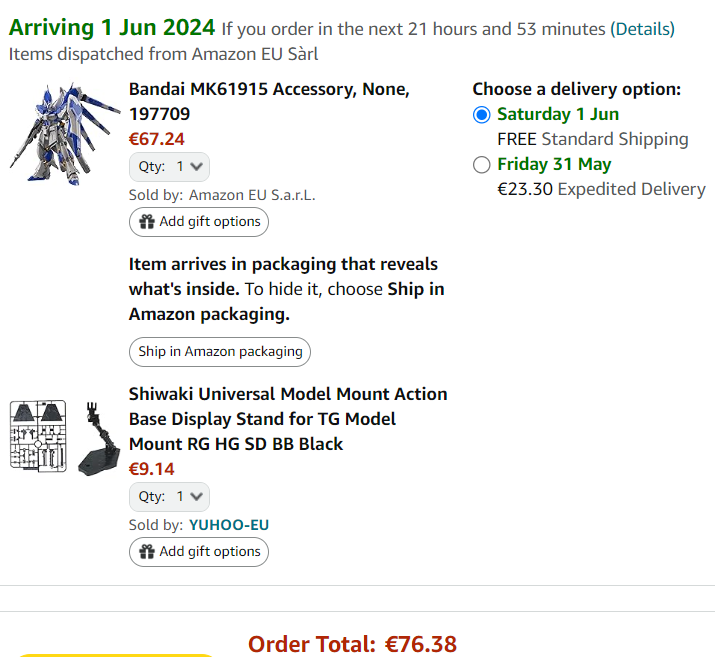Click the black display stand product image
This screenshot has height=657, width=715.
[98, 436]
